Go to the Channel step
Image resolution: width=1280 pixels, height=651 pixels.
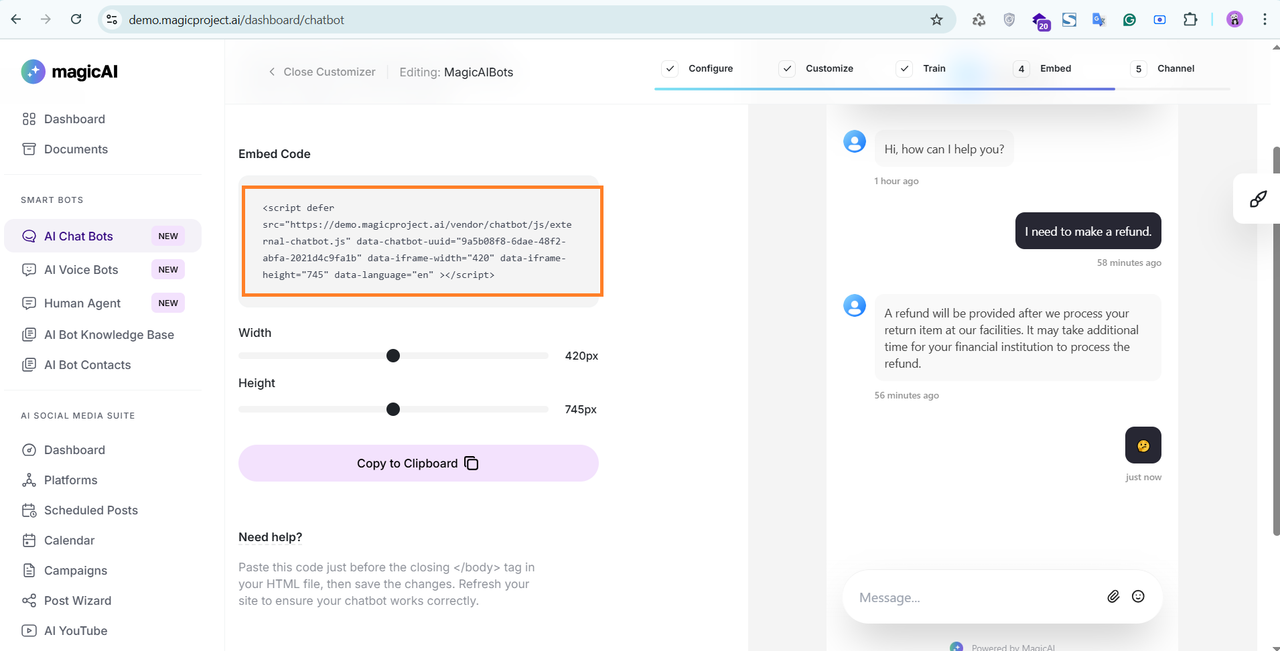point(1163,68)
